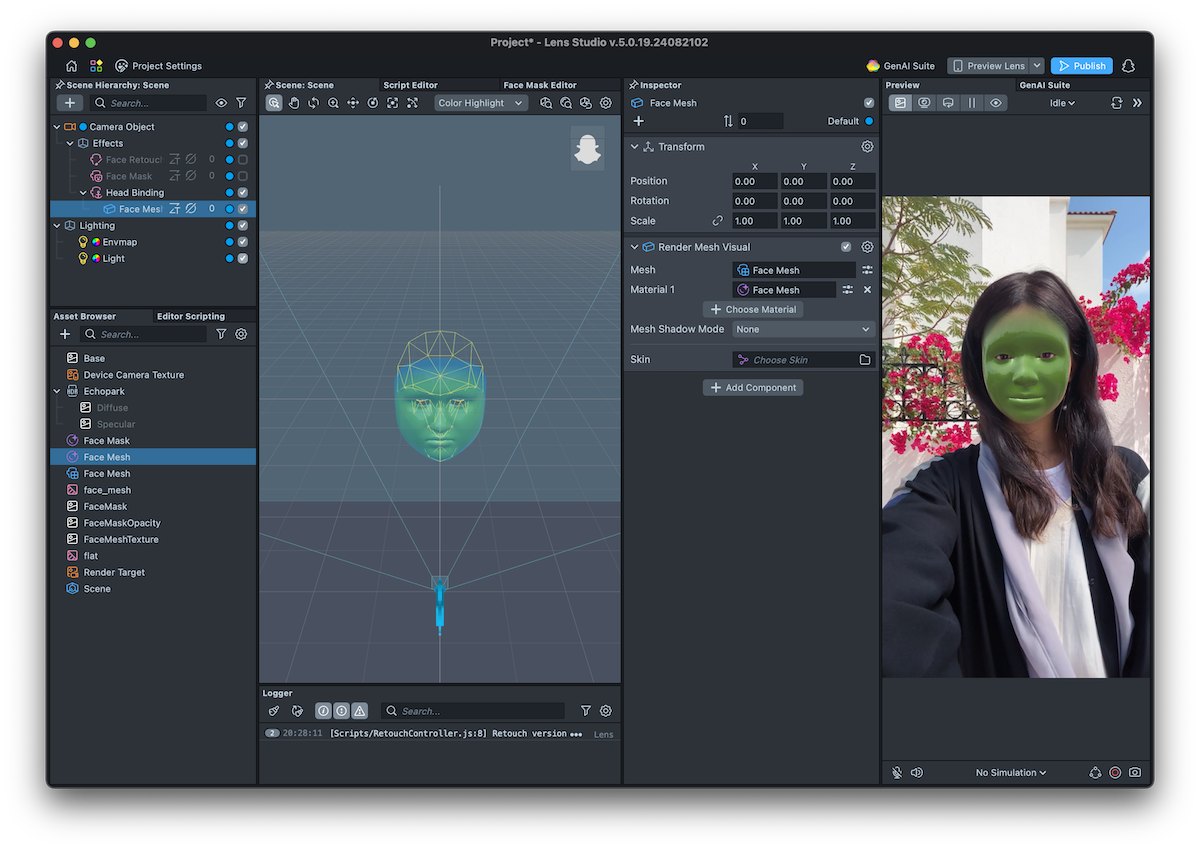Take a snapshot with the Preview camera icon
This screenshot has height=849, width=1200.
tap(1135, 772)
